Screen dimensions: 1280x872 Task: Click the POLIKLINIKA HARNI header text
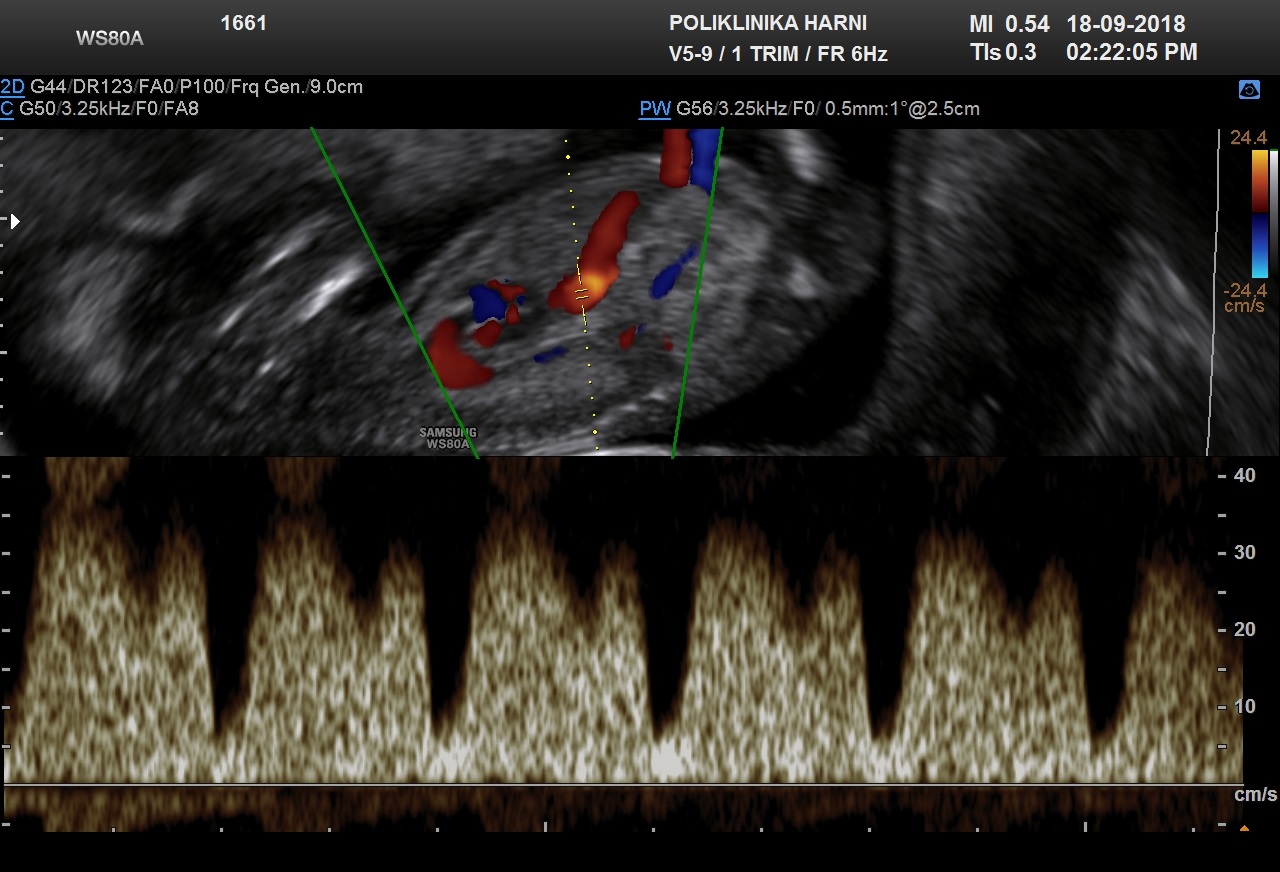(767, 23)
